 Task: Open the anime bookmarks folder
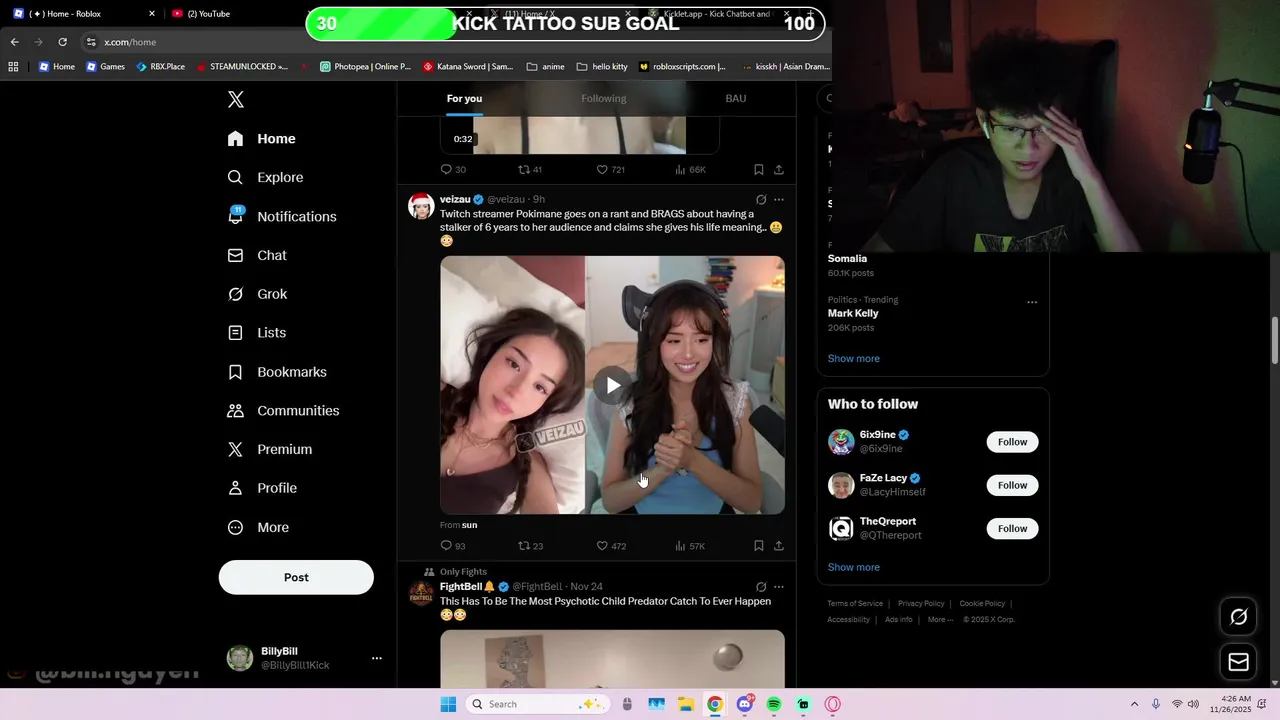click(545, 67)
